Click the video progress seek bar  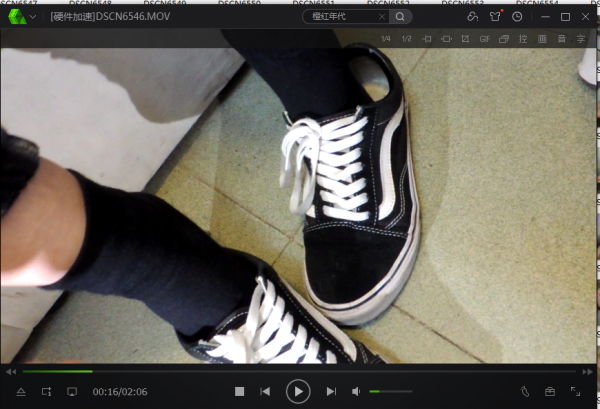pyautogui.click(x=300, y=371)
